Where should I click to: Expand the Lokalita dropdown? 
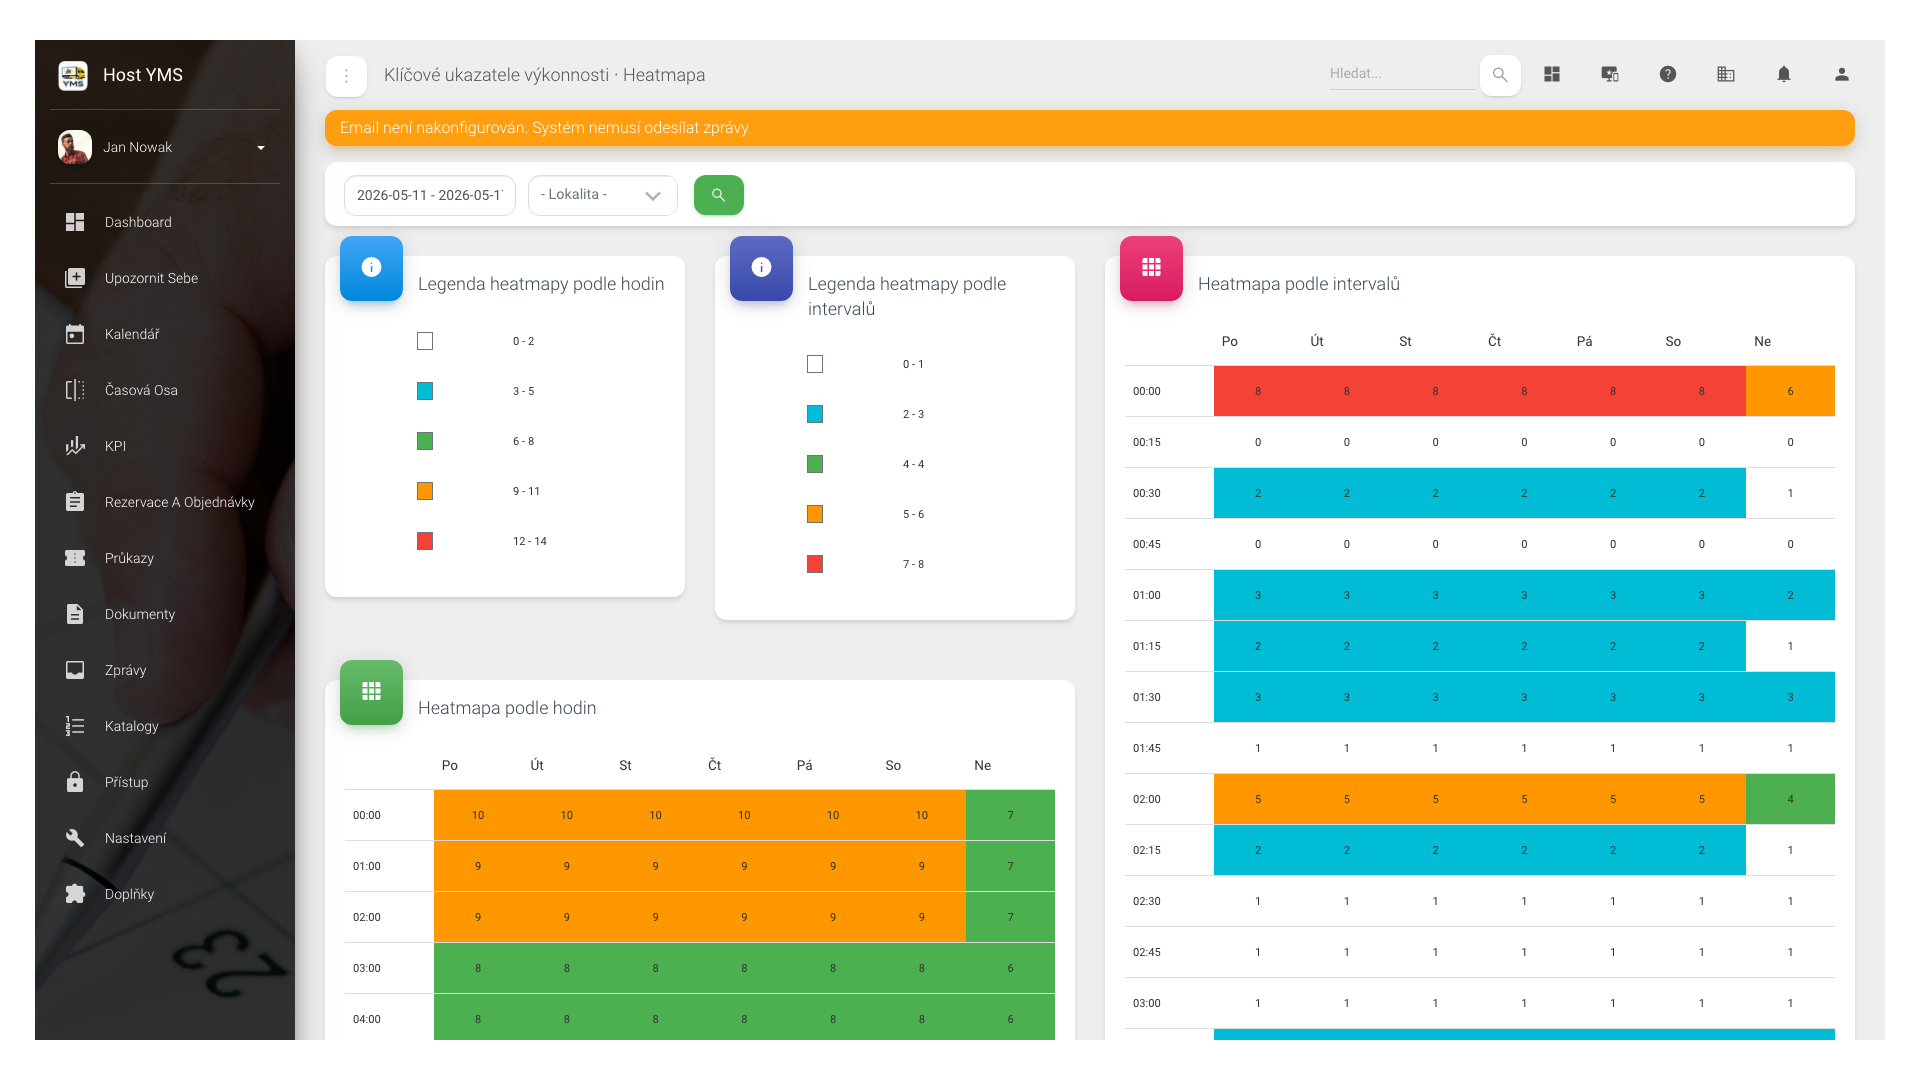click(x=602, y=195)
